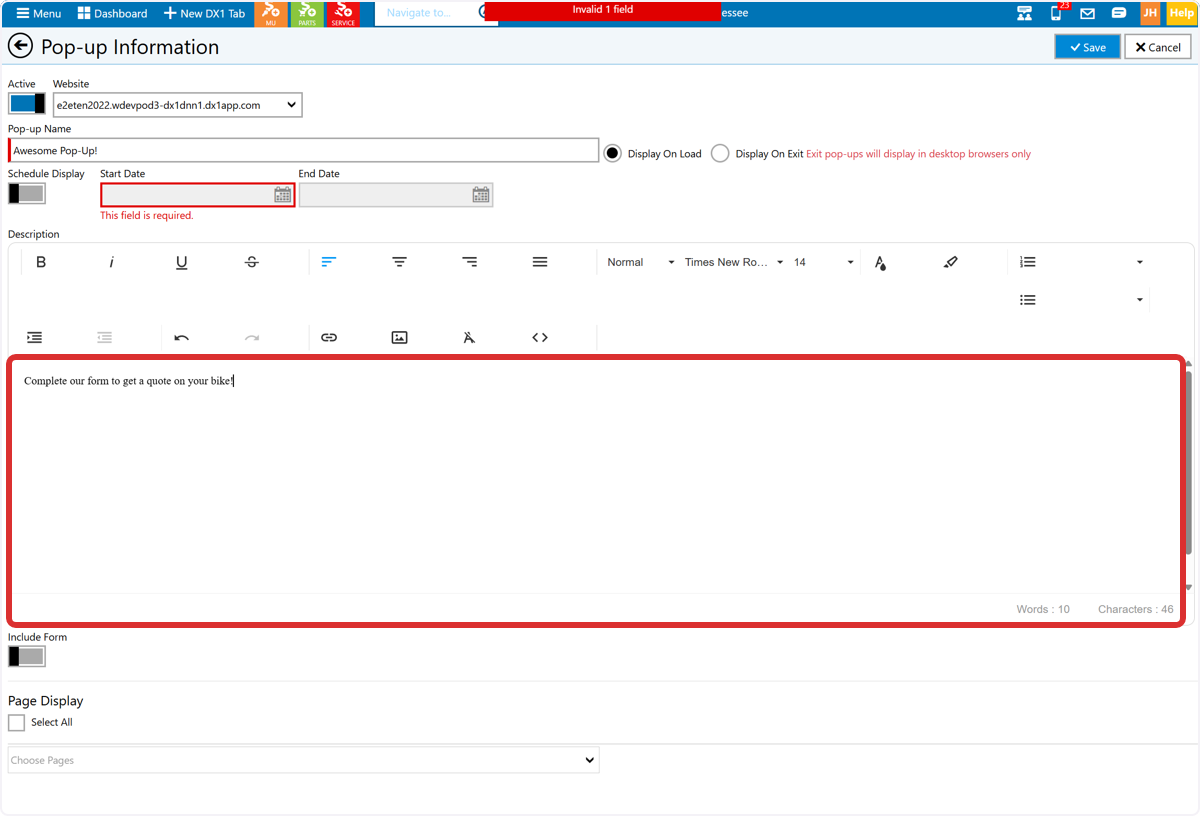Open the MU orange module icon
This screenshot has width=1200, height=816.
271,13
